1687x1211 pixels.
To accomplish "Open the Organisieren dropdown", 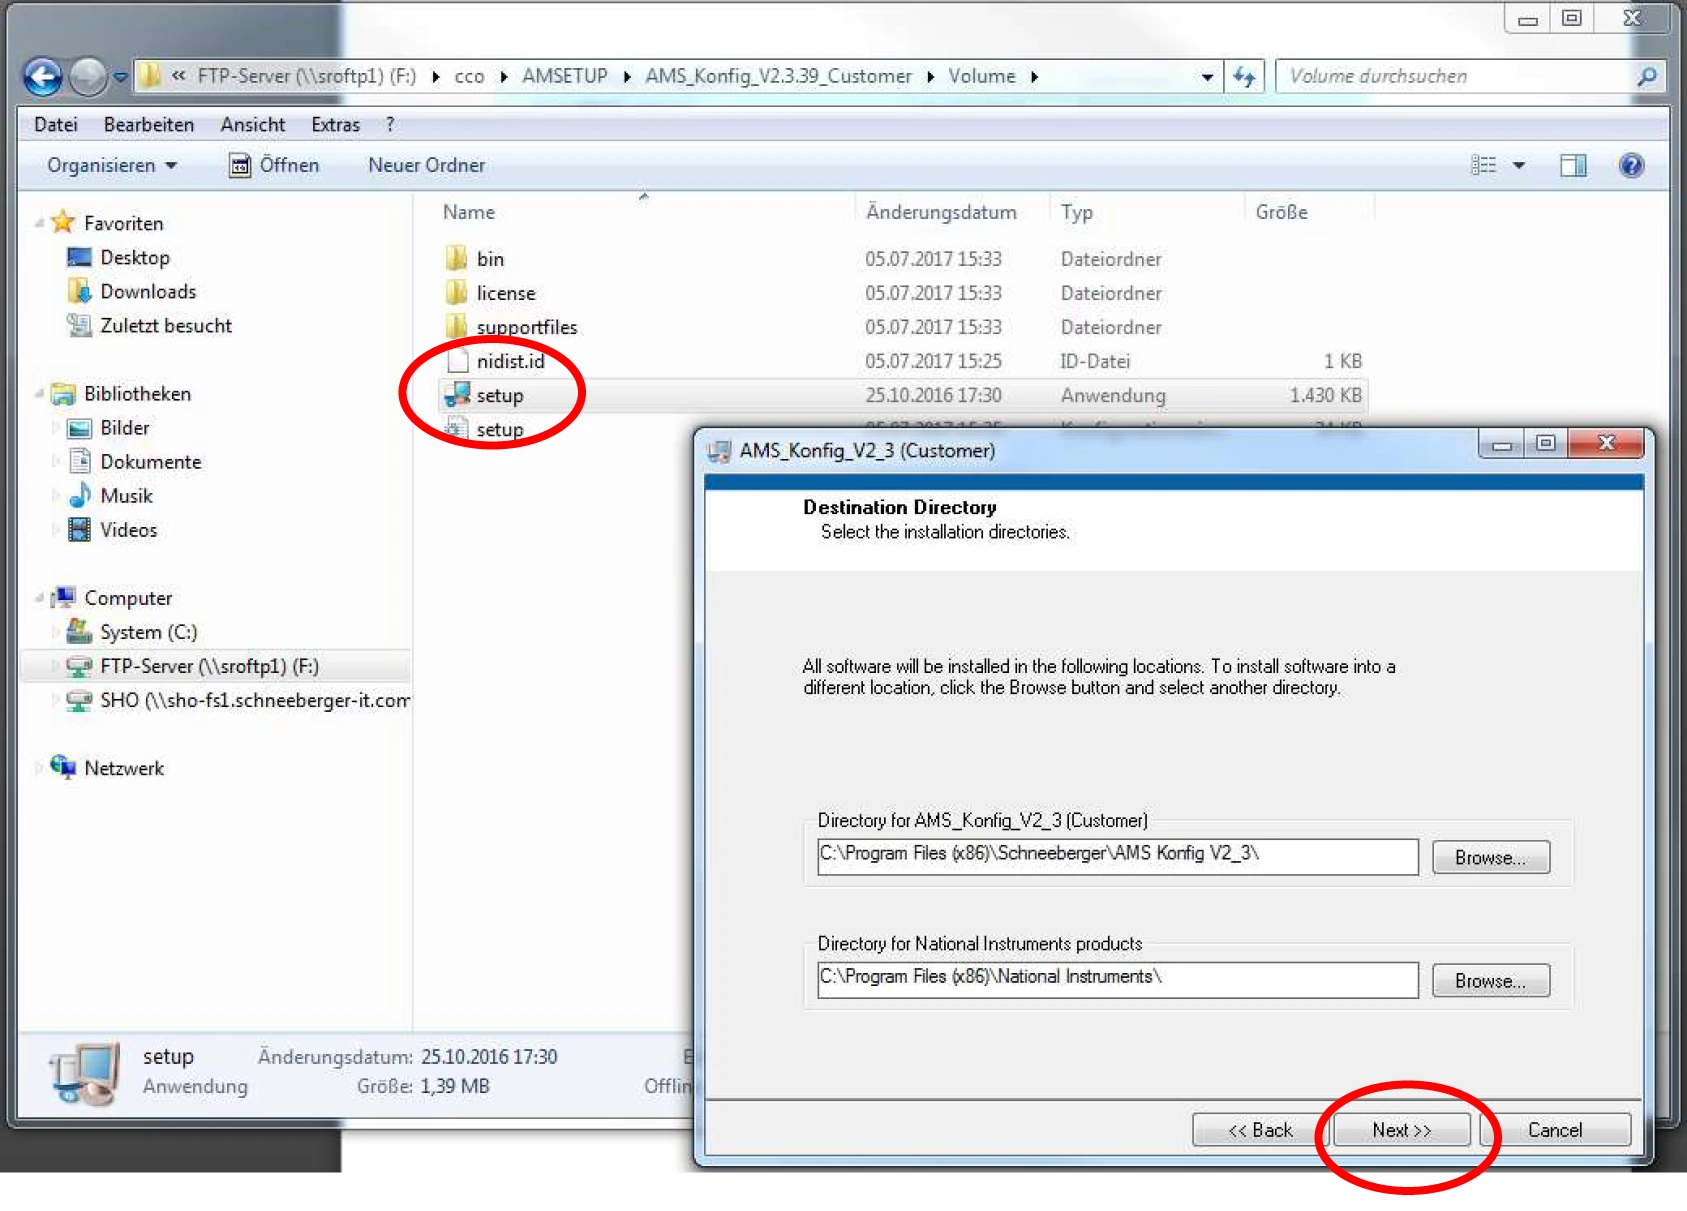I will [111, 166].
